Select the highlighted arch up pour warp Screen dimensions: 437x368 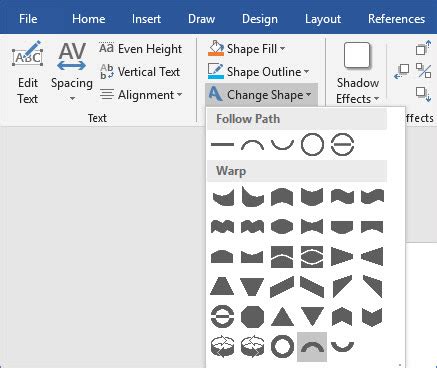pos(312,347)
